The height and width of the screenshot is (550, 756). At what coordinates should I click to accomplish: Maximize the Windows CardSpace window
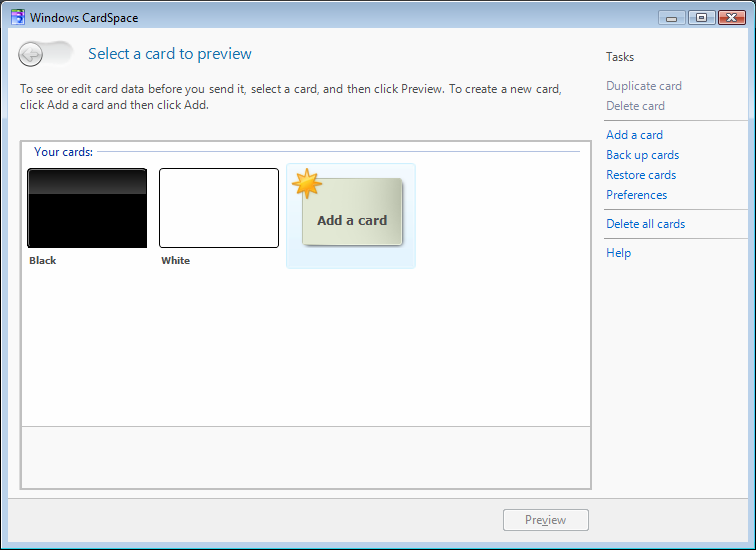[x=702, y=18]
